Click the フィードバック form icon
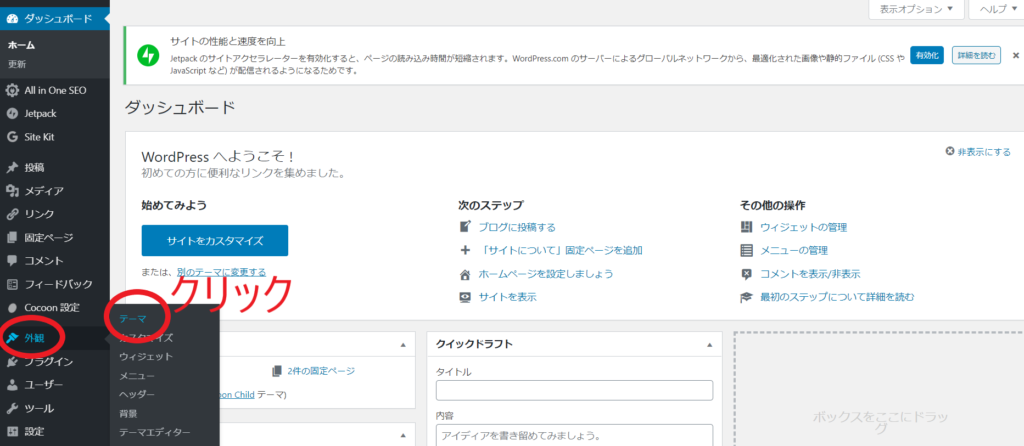Image resolution: width=1024 pixels, height=446 pixels. [12, 284]
